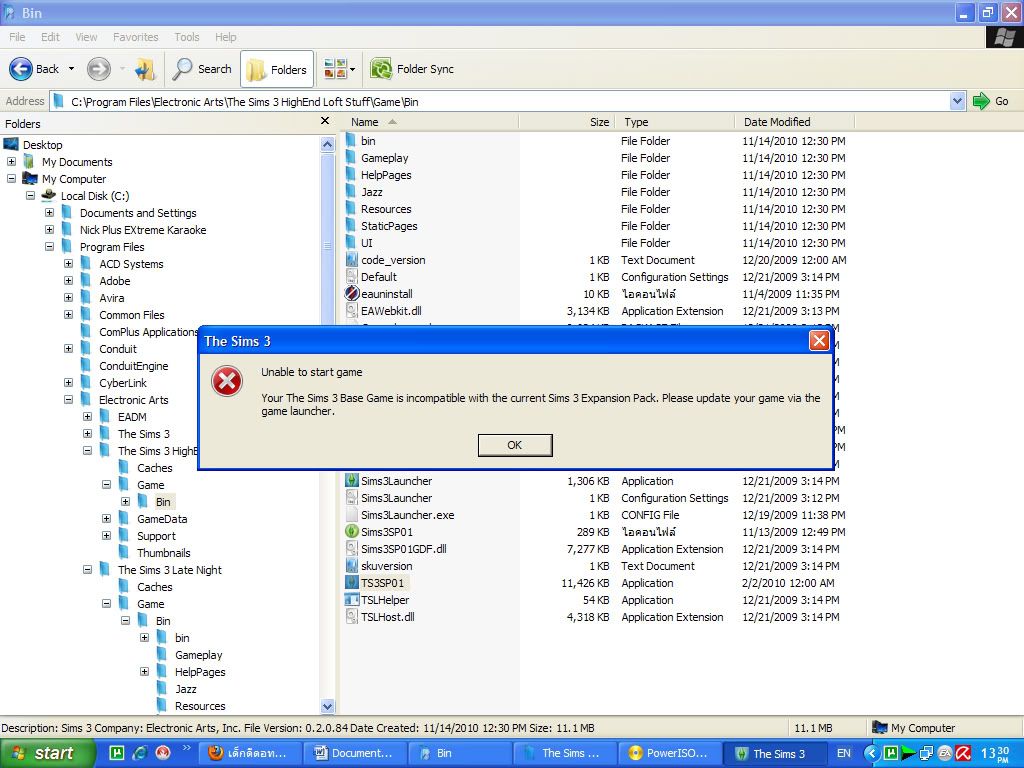Click the address bar path field
The width and height of the screenshot is (1024, 768).
coord(500,101)
